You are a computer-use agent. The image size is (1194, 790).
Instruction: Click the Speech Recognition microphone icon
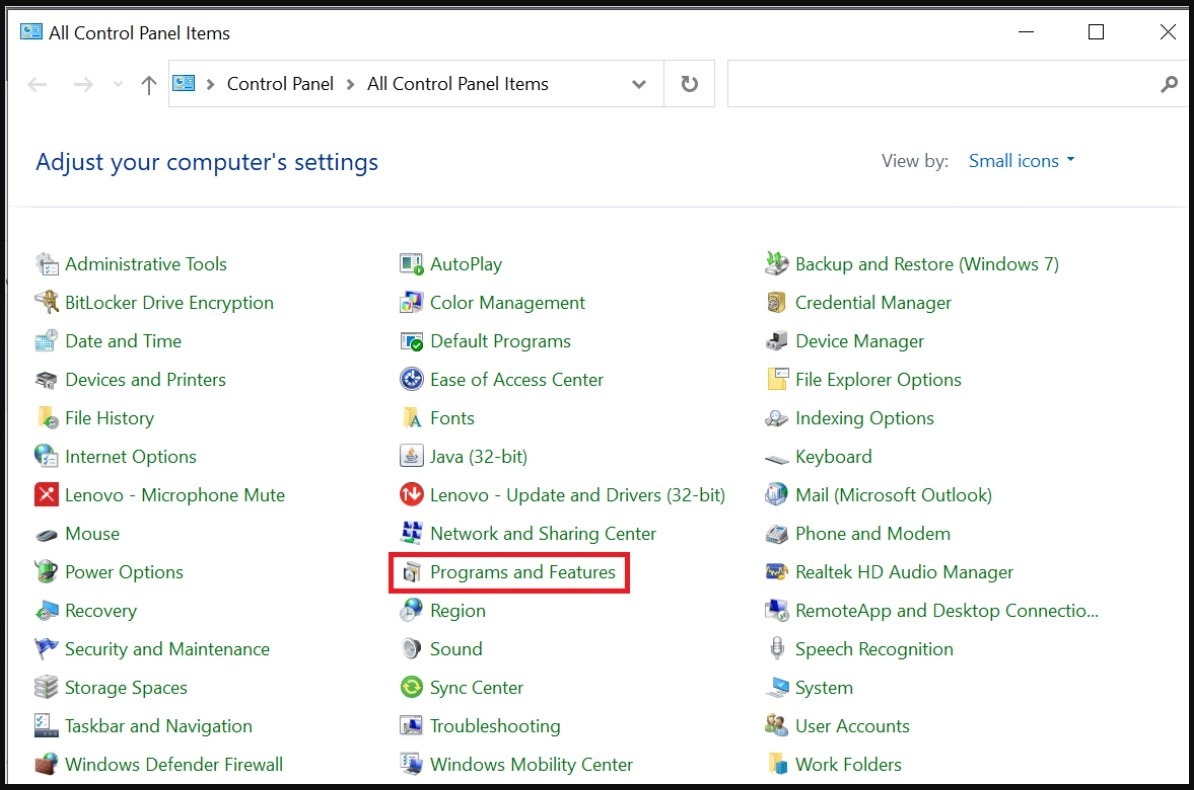[777, 649]
